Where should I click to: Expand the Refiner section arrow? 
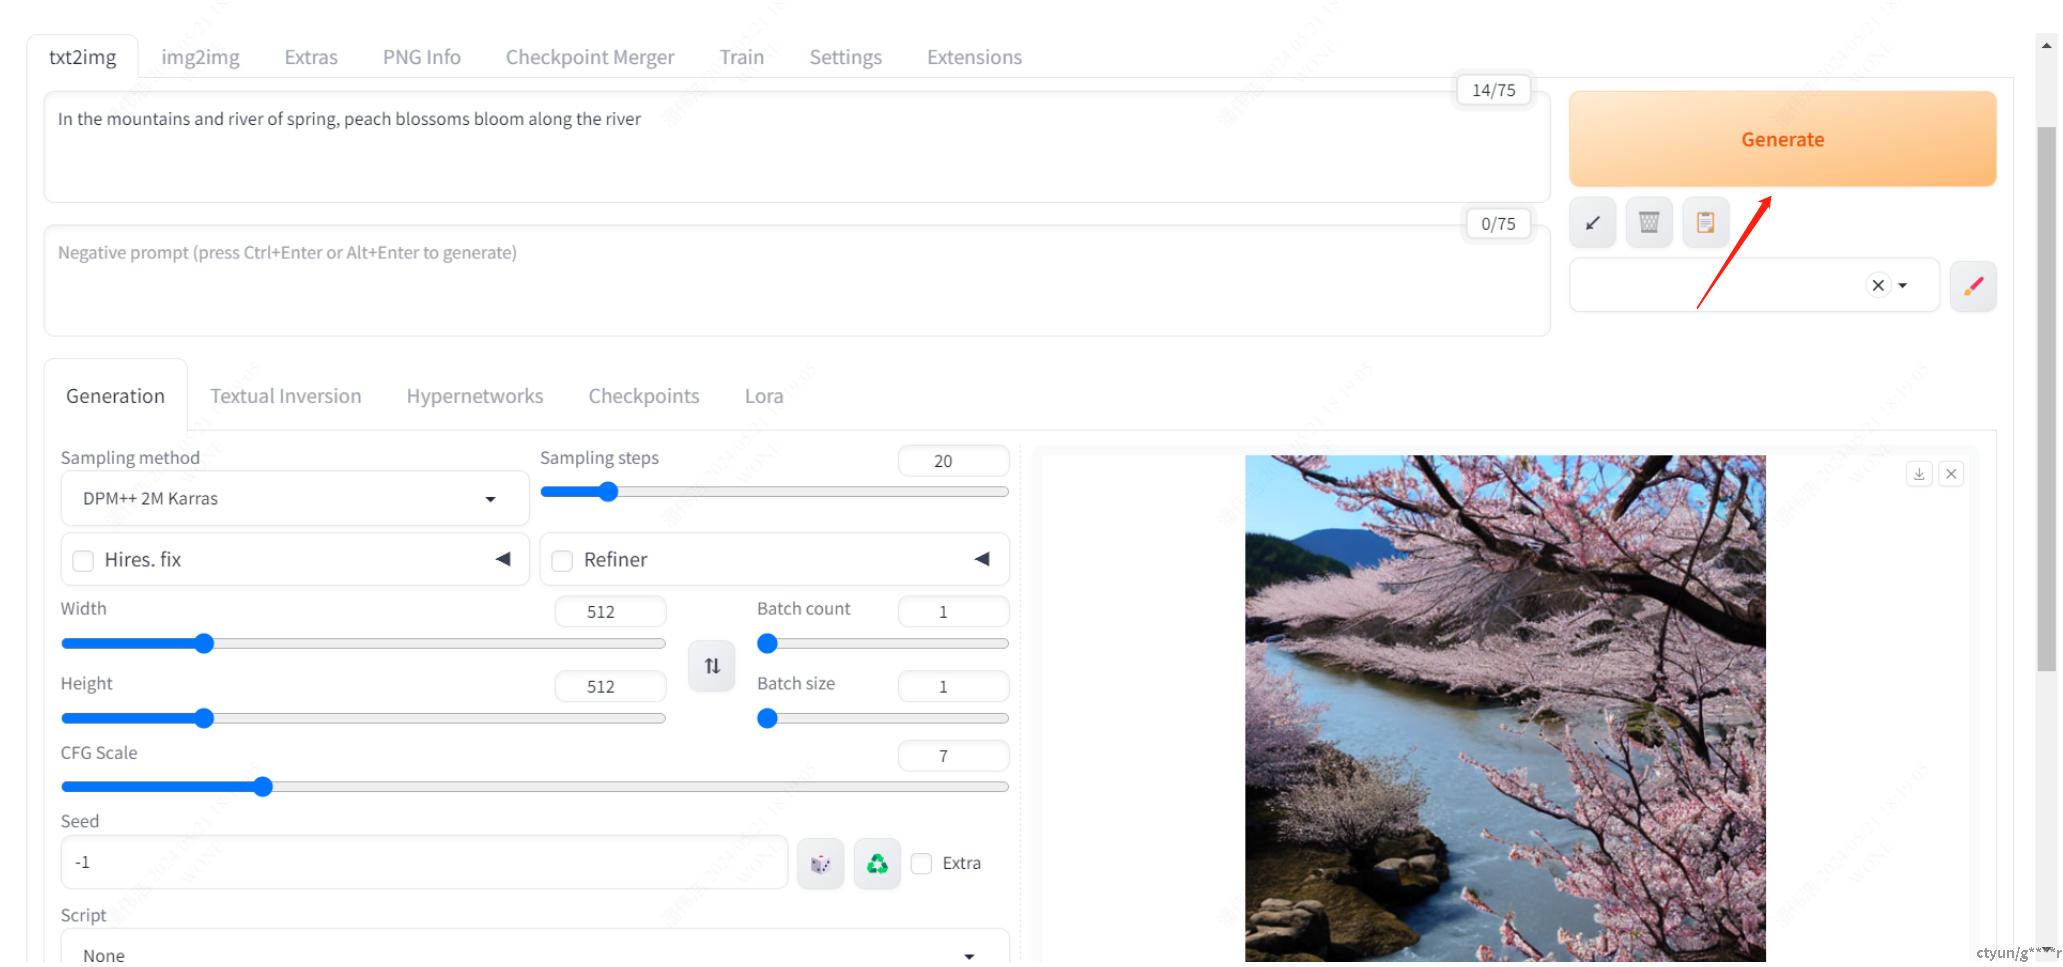[982, 560]
